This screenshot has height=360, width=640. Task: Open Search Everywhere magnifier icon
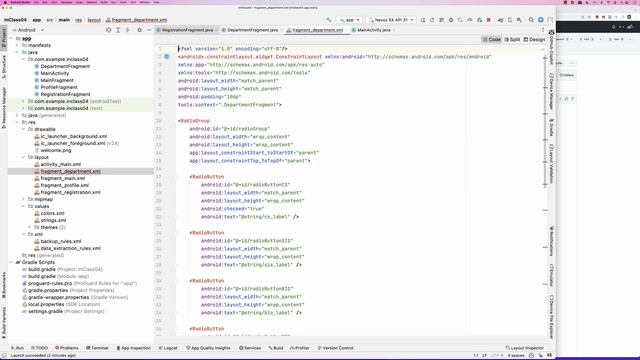tap(531, 20)
